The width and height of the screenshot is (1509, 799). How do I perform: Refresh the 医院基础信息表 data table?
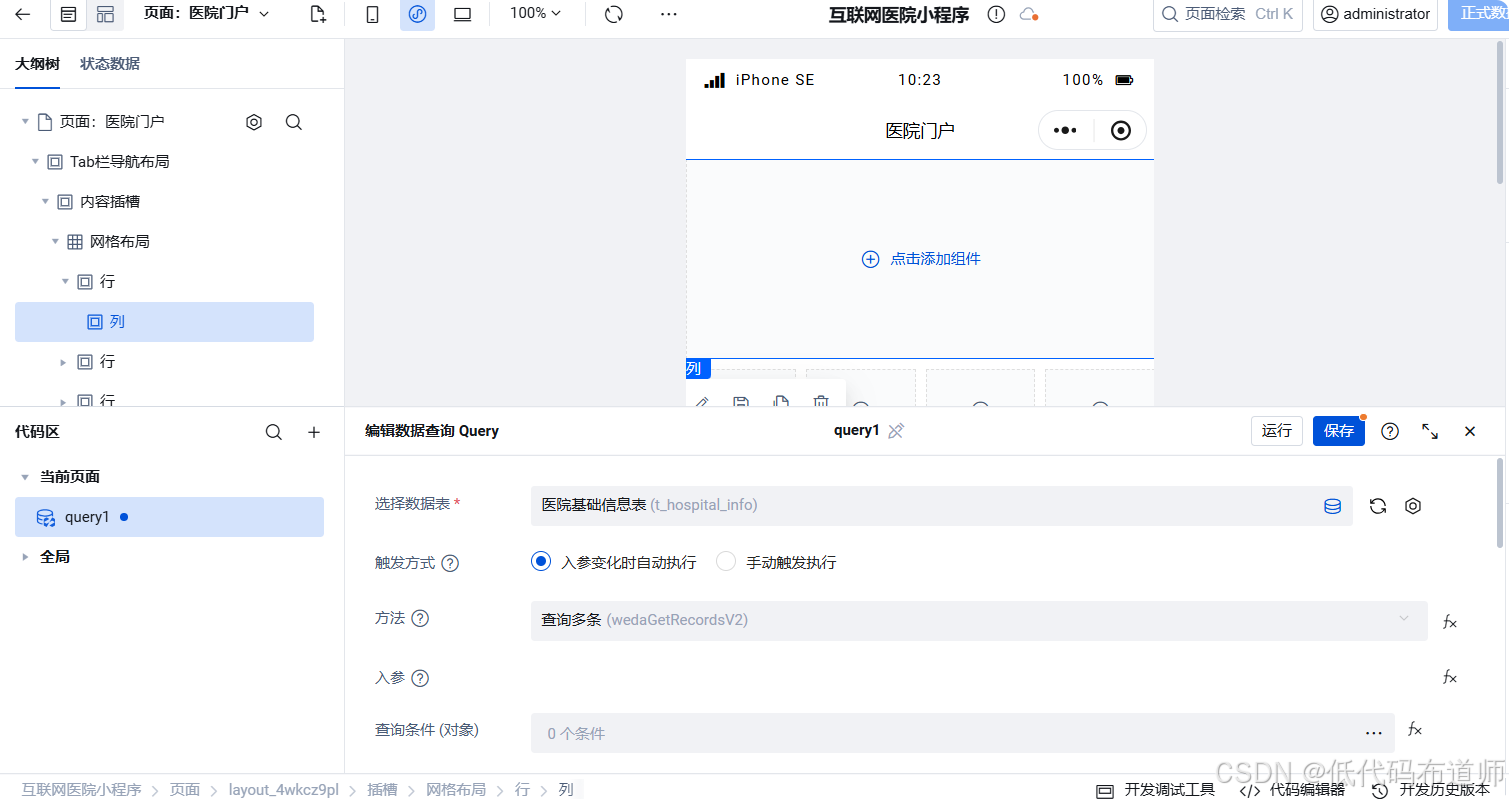tap(1377, 506)
